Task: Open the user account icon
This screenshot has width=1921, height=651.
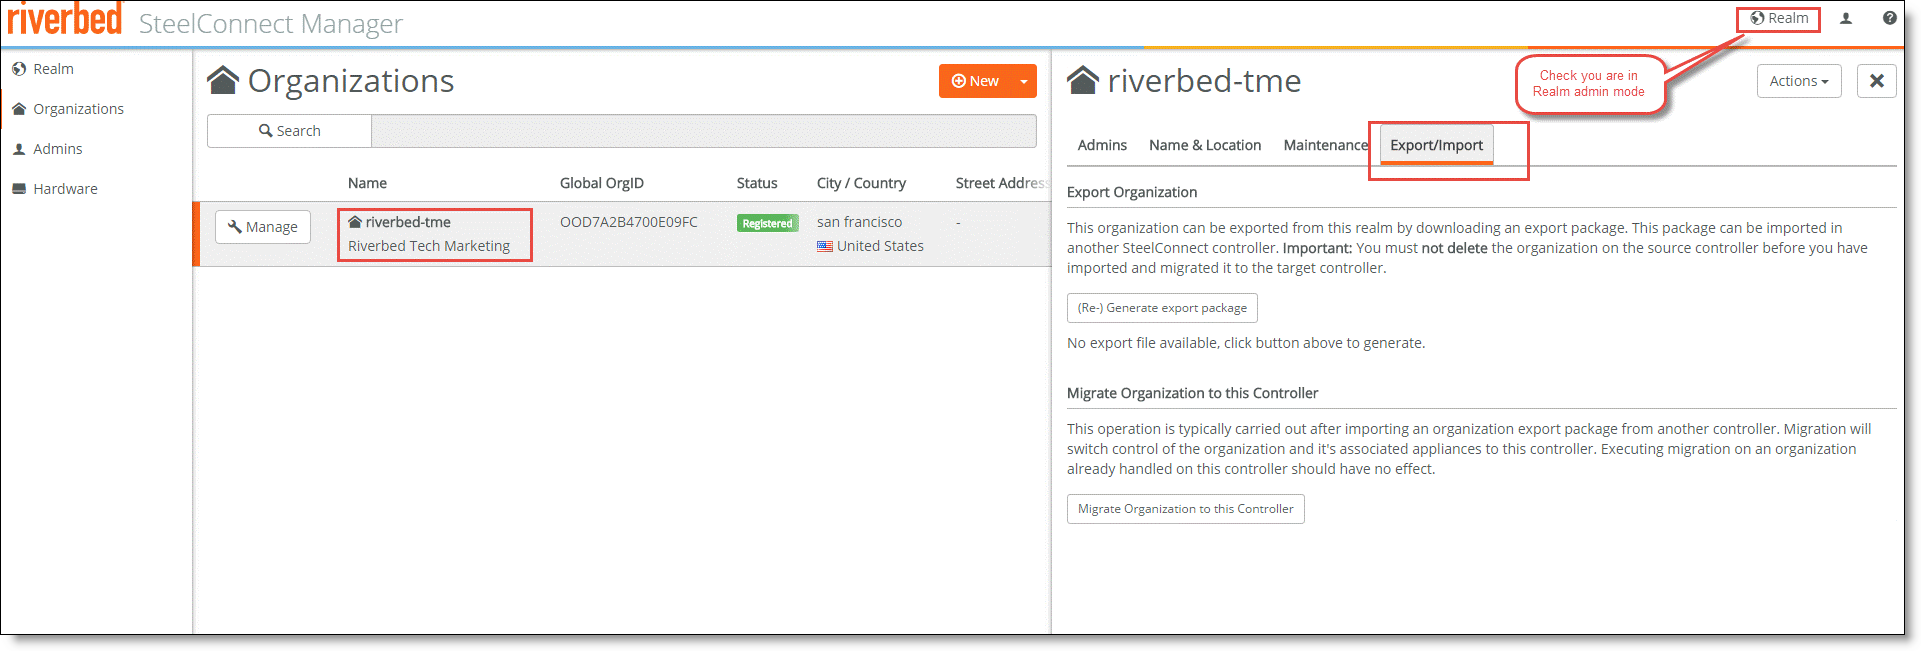Action: [x=1846, y=18]
